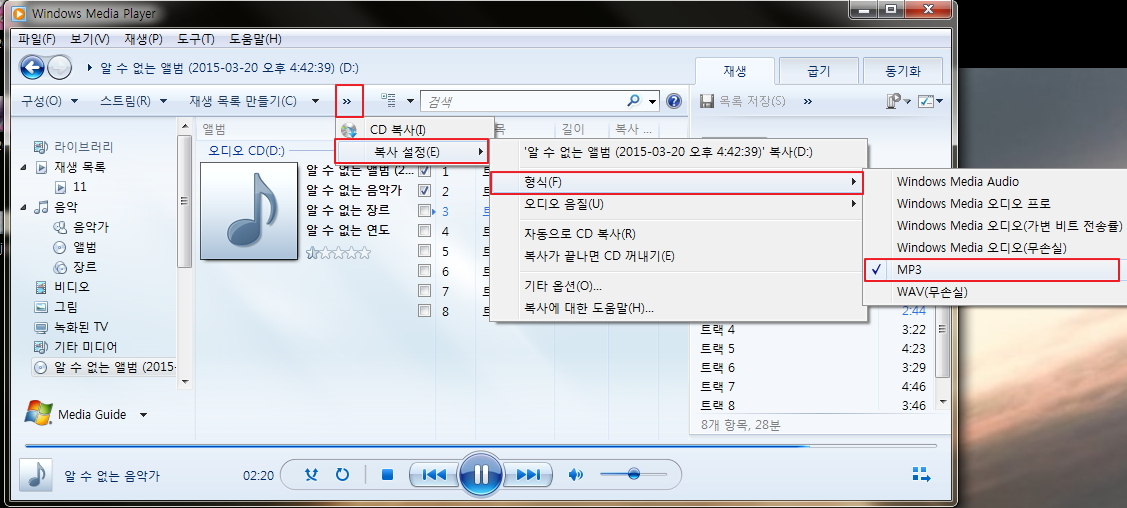Open 음악가 under music
Image resolution: width=1127 pixels, height=508 pixels.
click(91, 227)
